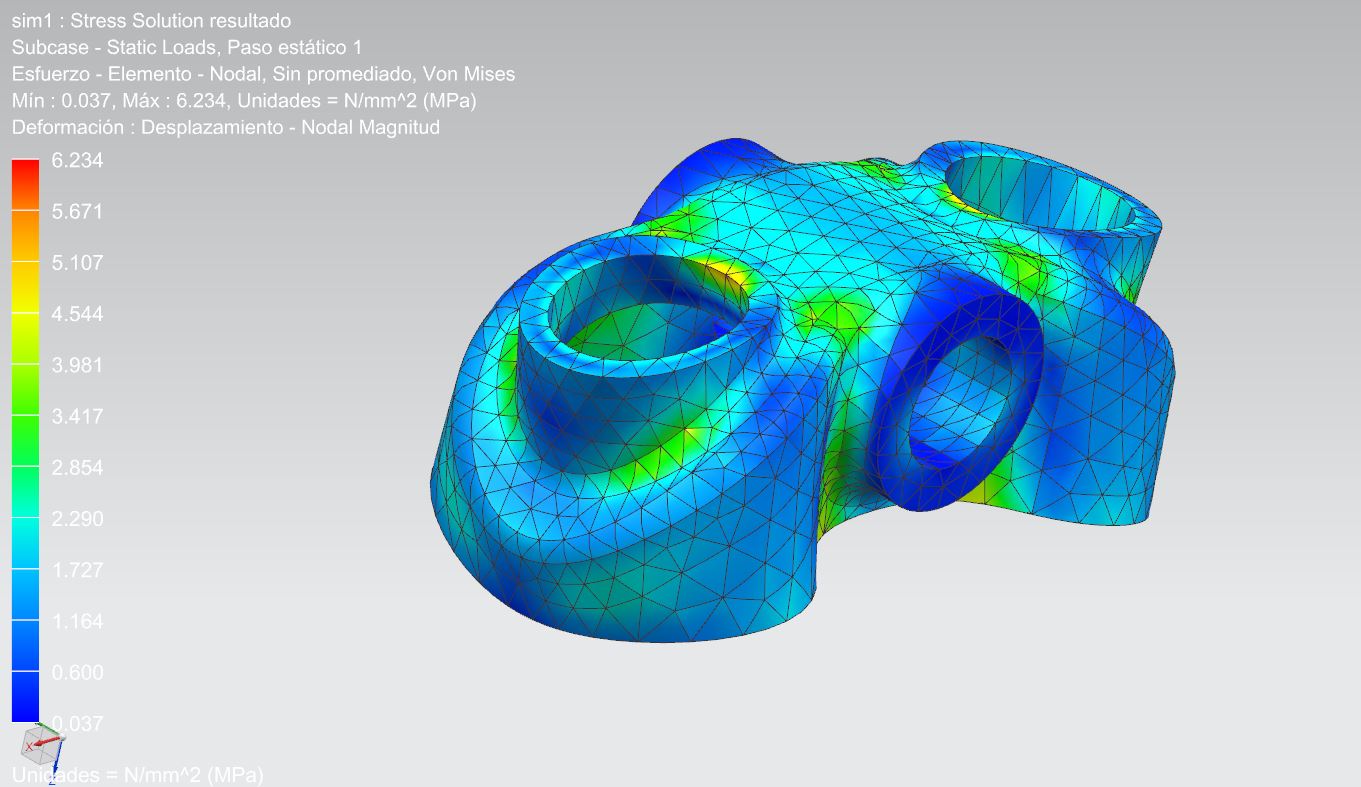
Task: Click the 1.727 legend value
Action: click(x=78, y=569)
